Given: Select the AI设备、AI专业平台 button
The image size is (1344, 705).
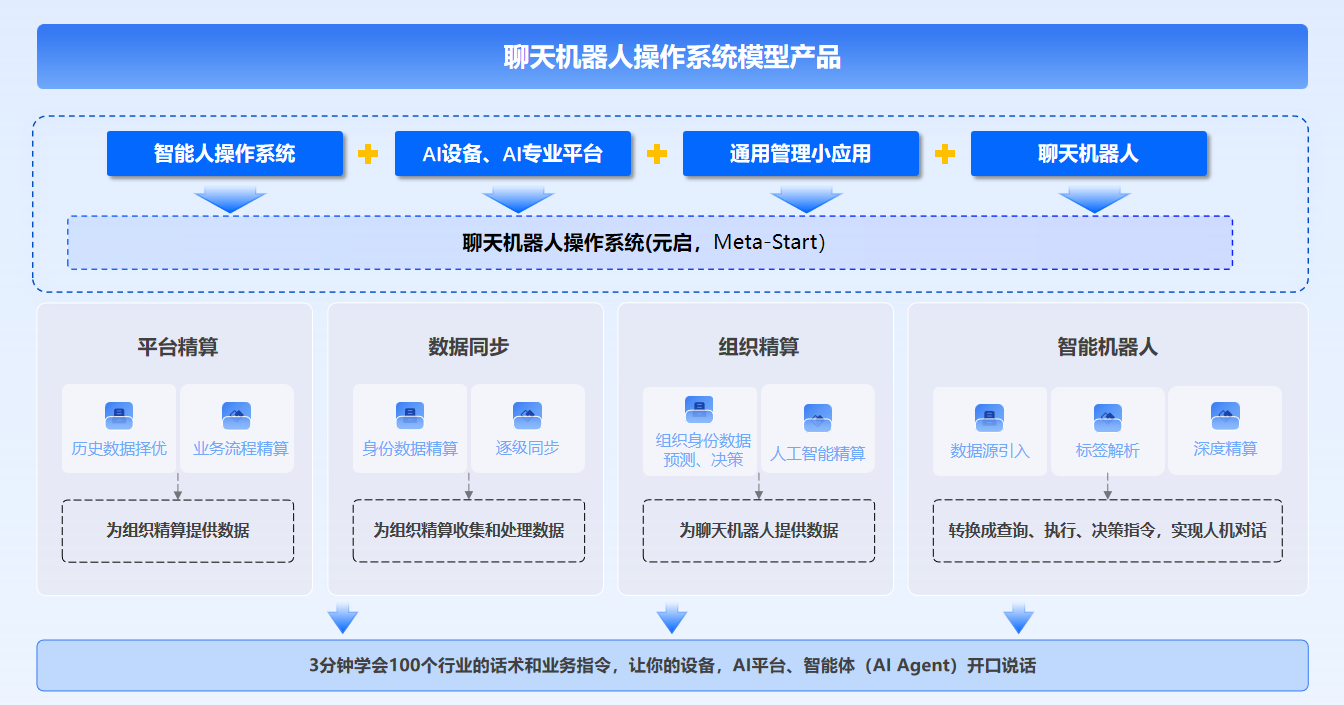Looking at the screenshot, I should click(513, 154).
